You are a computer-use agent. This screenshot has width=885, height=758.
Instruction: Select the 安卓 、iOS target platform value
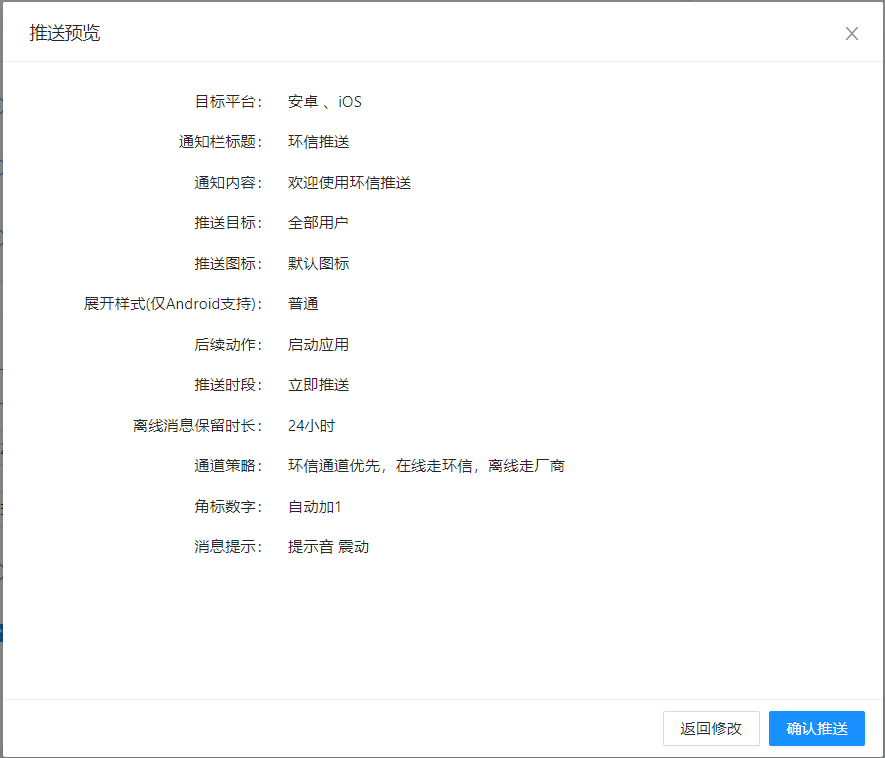pos(325,102)
